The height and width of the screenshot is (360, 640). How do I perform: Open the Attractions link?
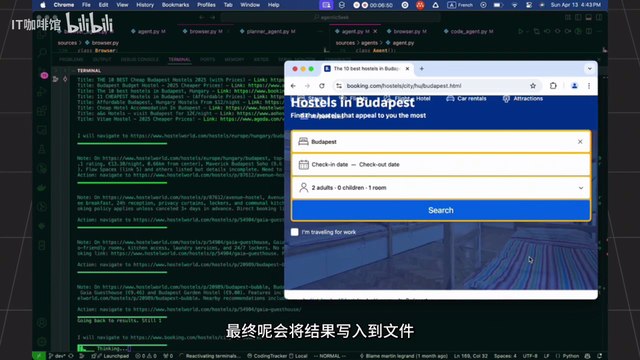tap(522, 98)
